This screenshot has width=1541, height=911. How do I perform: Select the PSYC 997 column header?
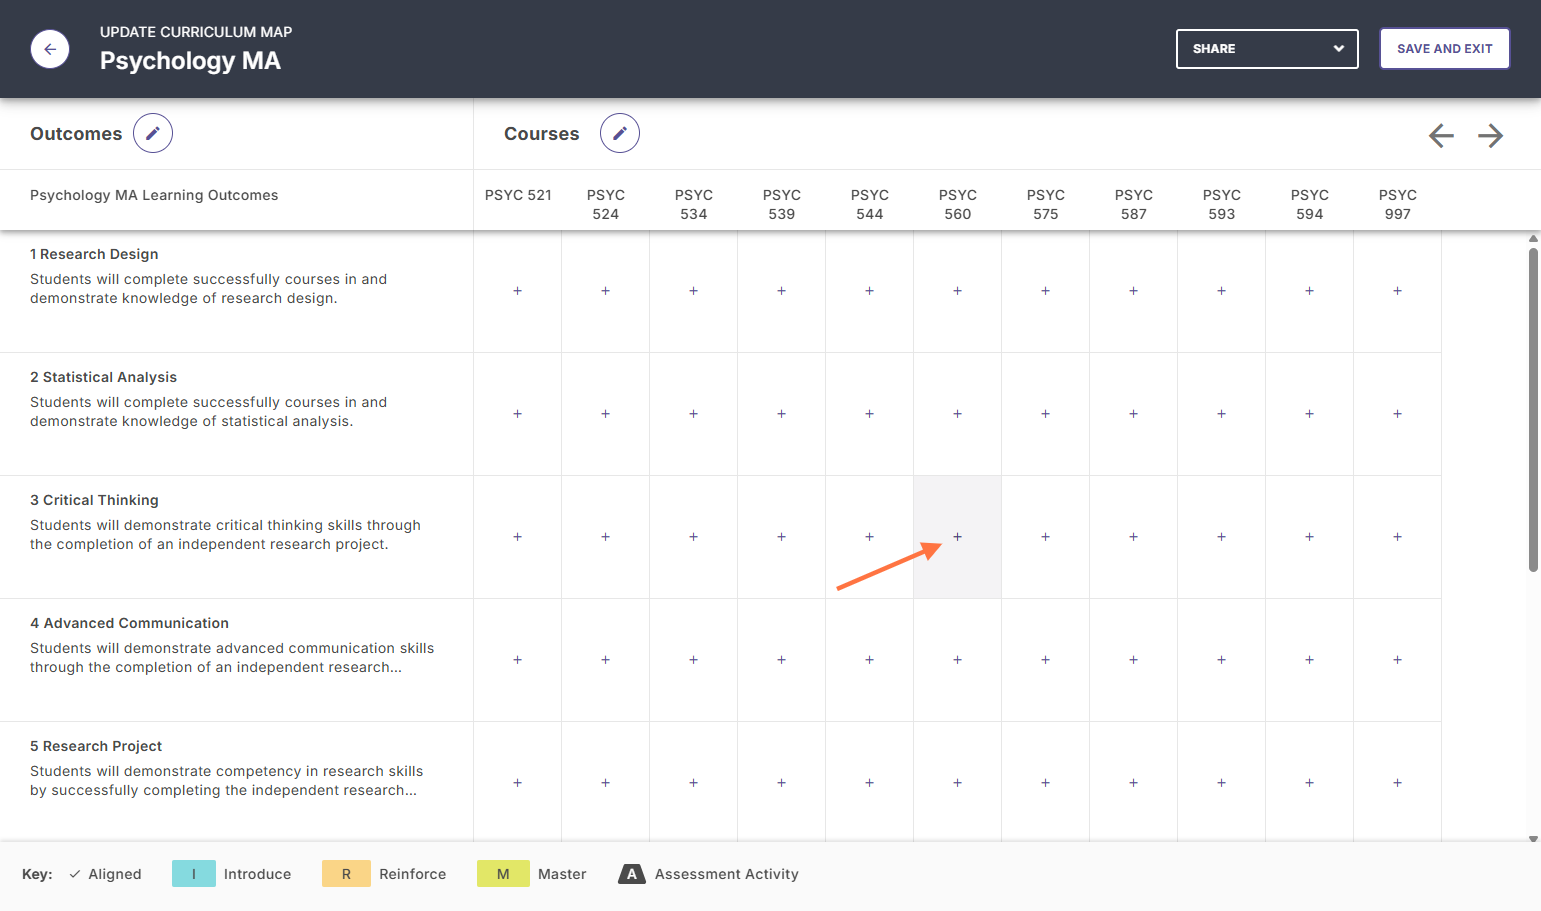(x=1398, y=204)
